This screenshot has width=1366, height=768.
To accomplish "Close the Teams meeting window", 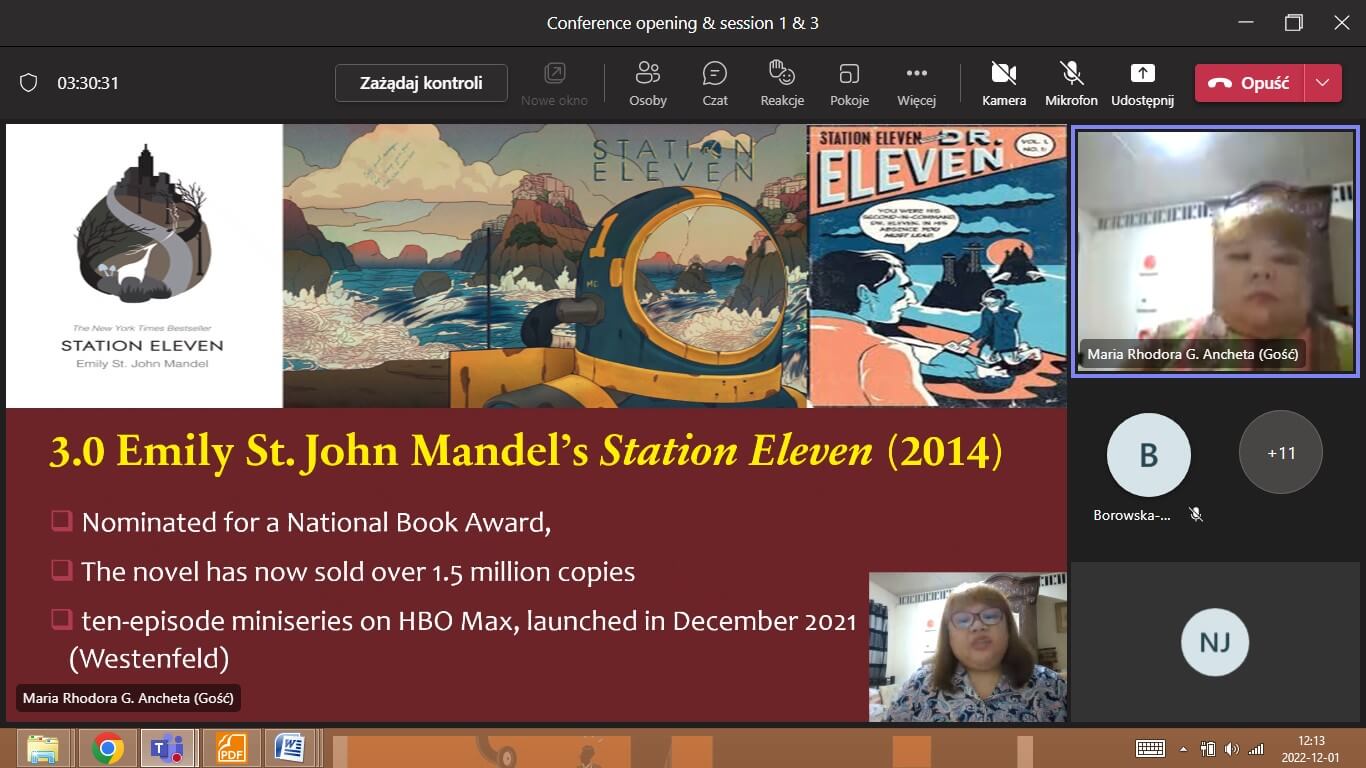I will tap(1342, 22).
